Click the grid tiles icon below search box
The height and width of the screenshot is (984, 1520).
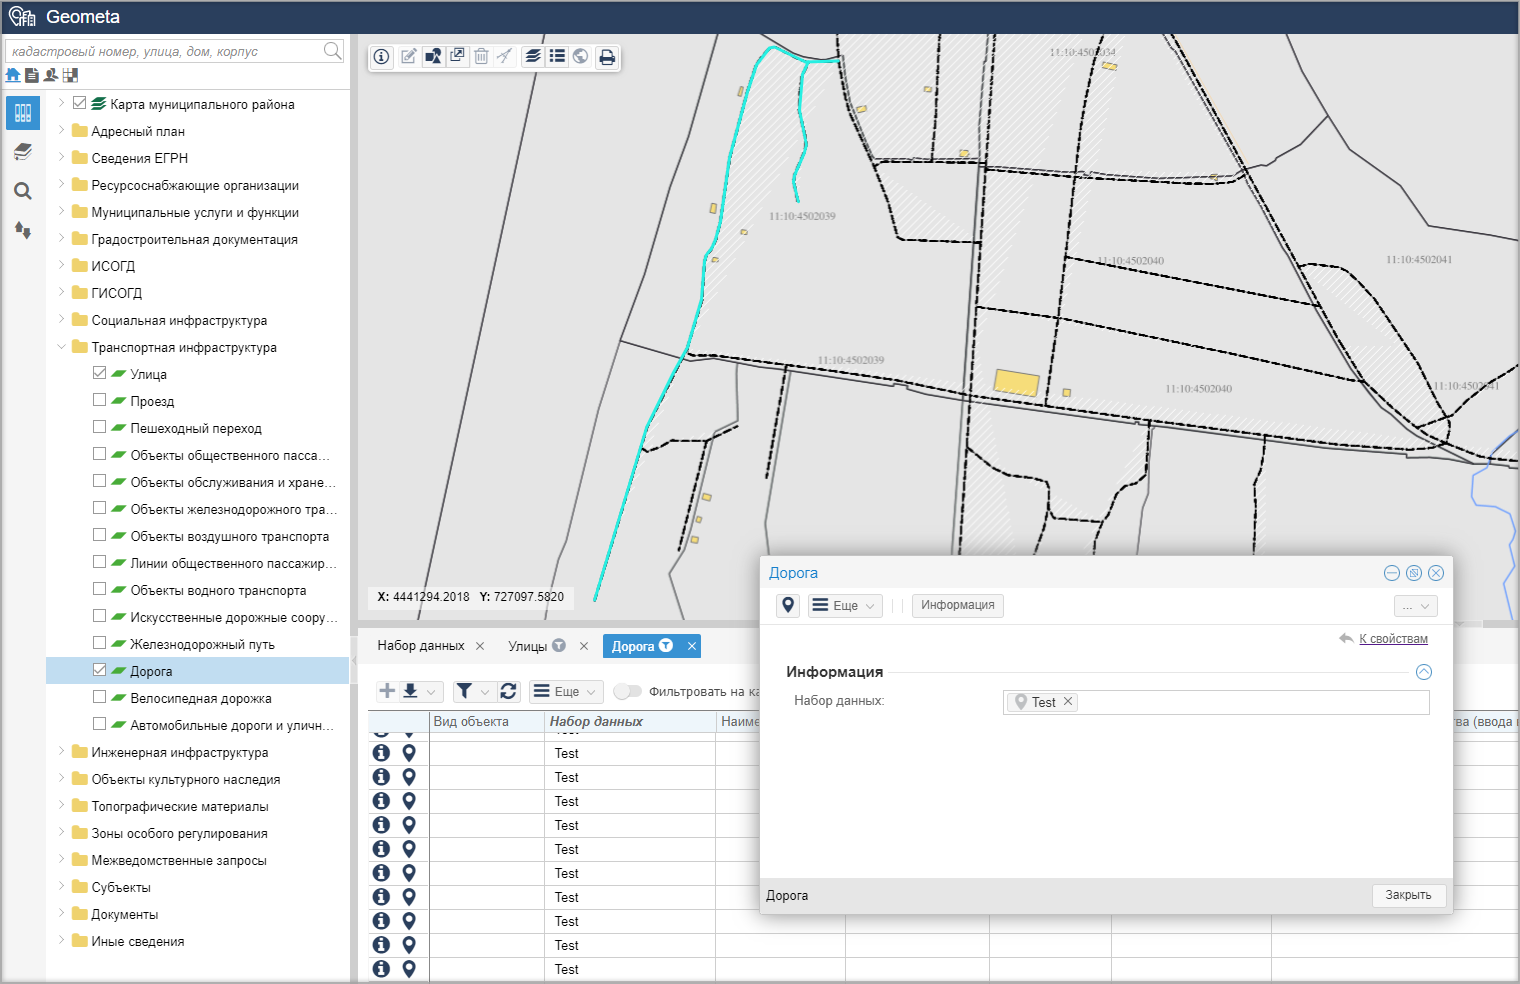coord(70,75)
